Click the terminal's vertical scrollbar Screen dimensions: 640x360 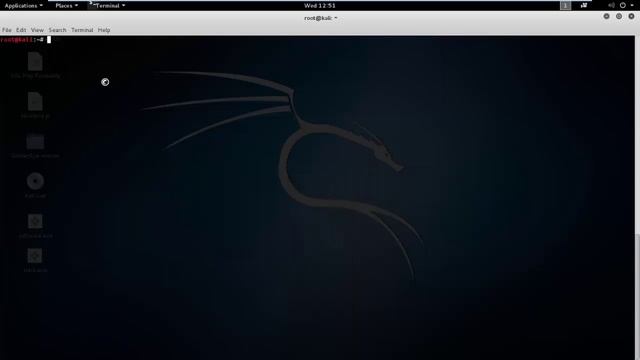[x=638, y=297]
